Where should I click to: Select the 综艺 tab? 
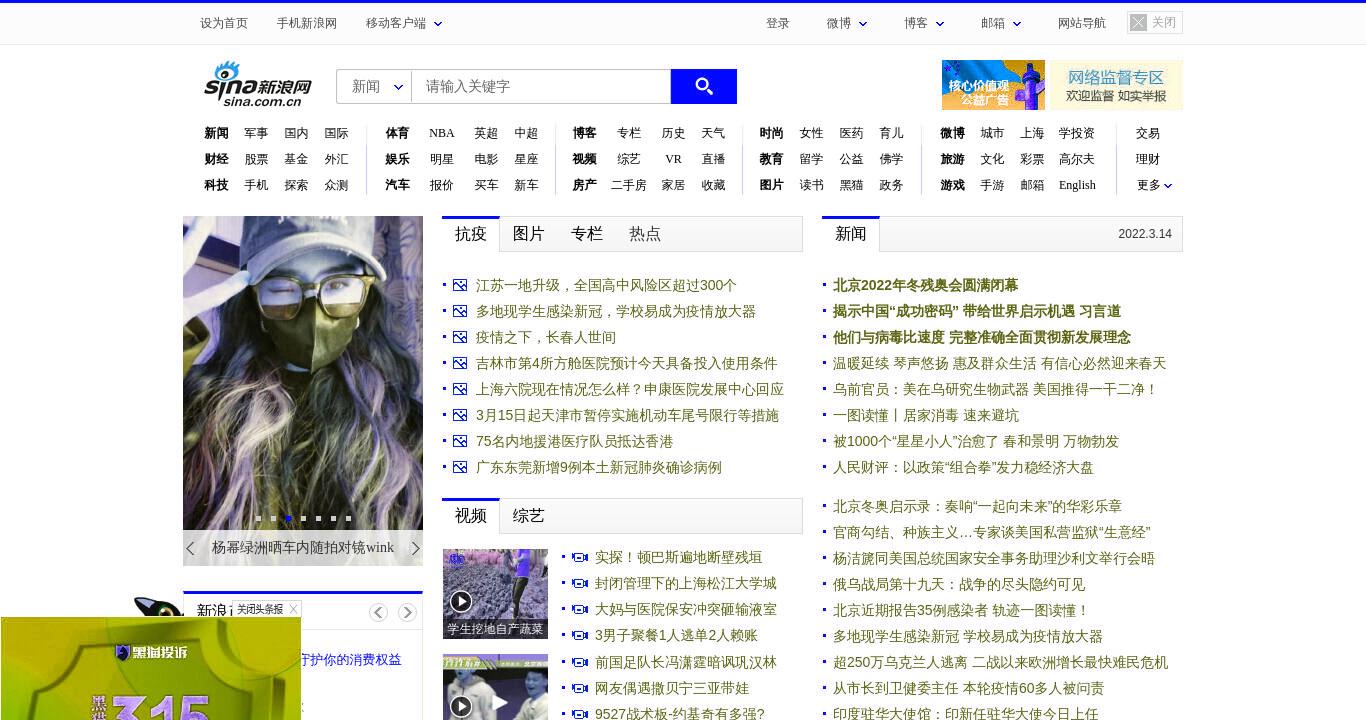tap(529, 516)
